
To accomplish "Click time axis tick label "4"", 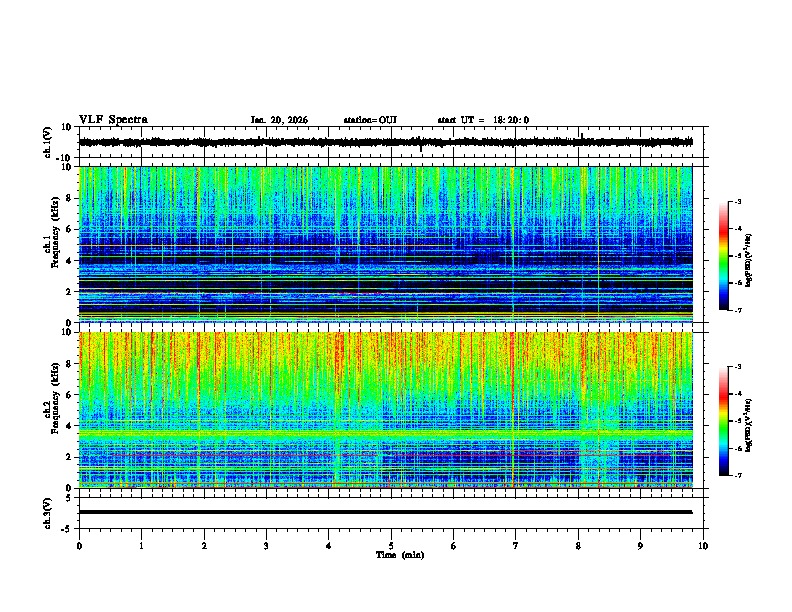I will pos(329,546).
